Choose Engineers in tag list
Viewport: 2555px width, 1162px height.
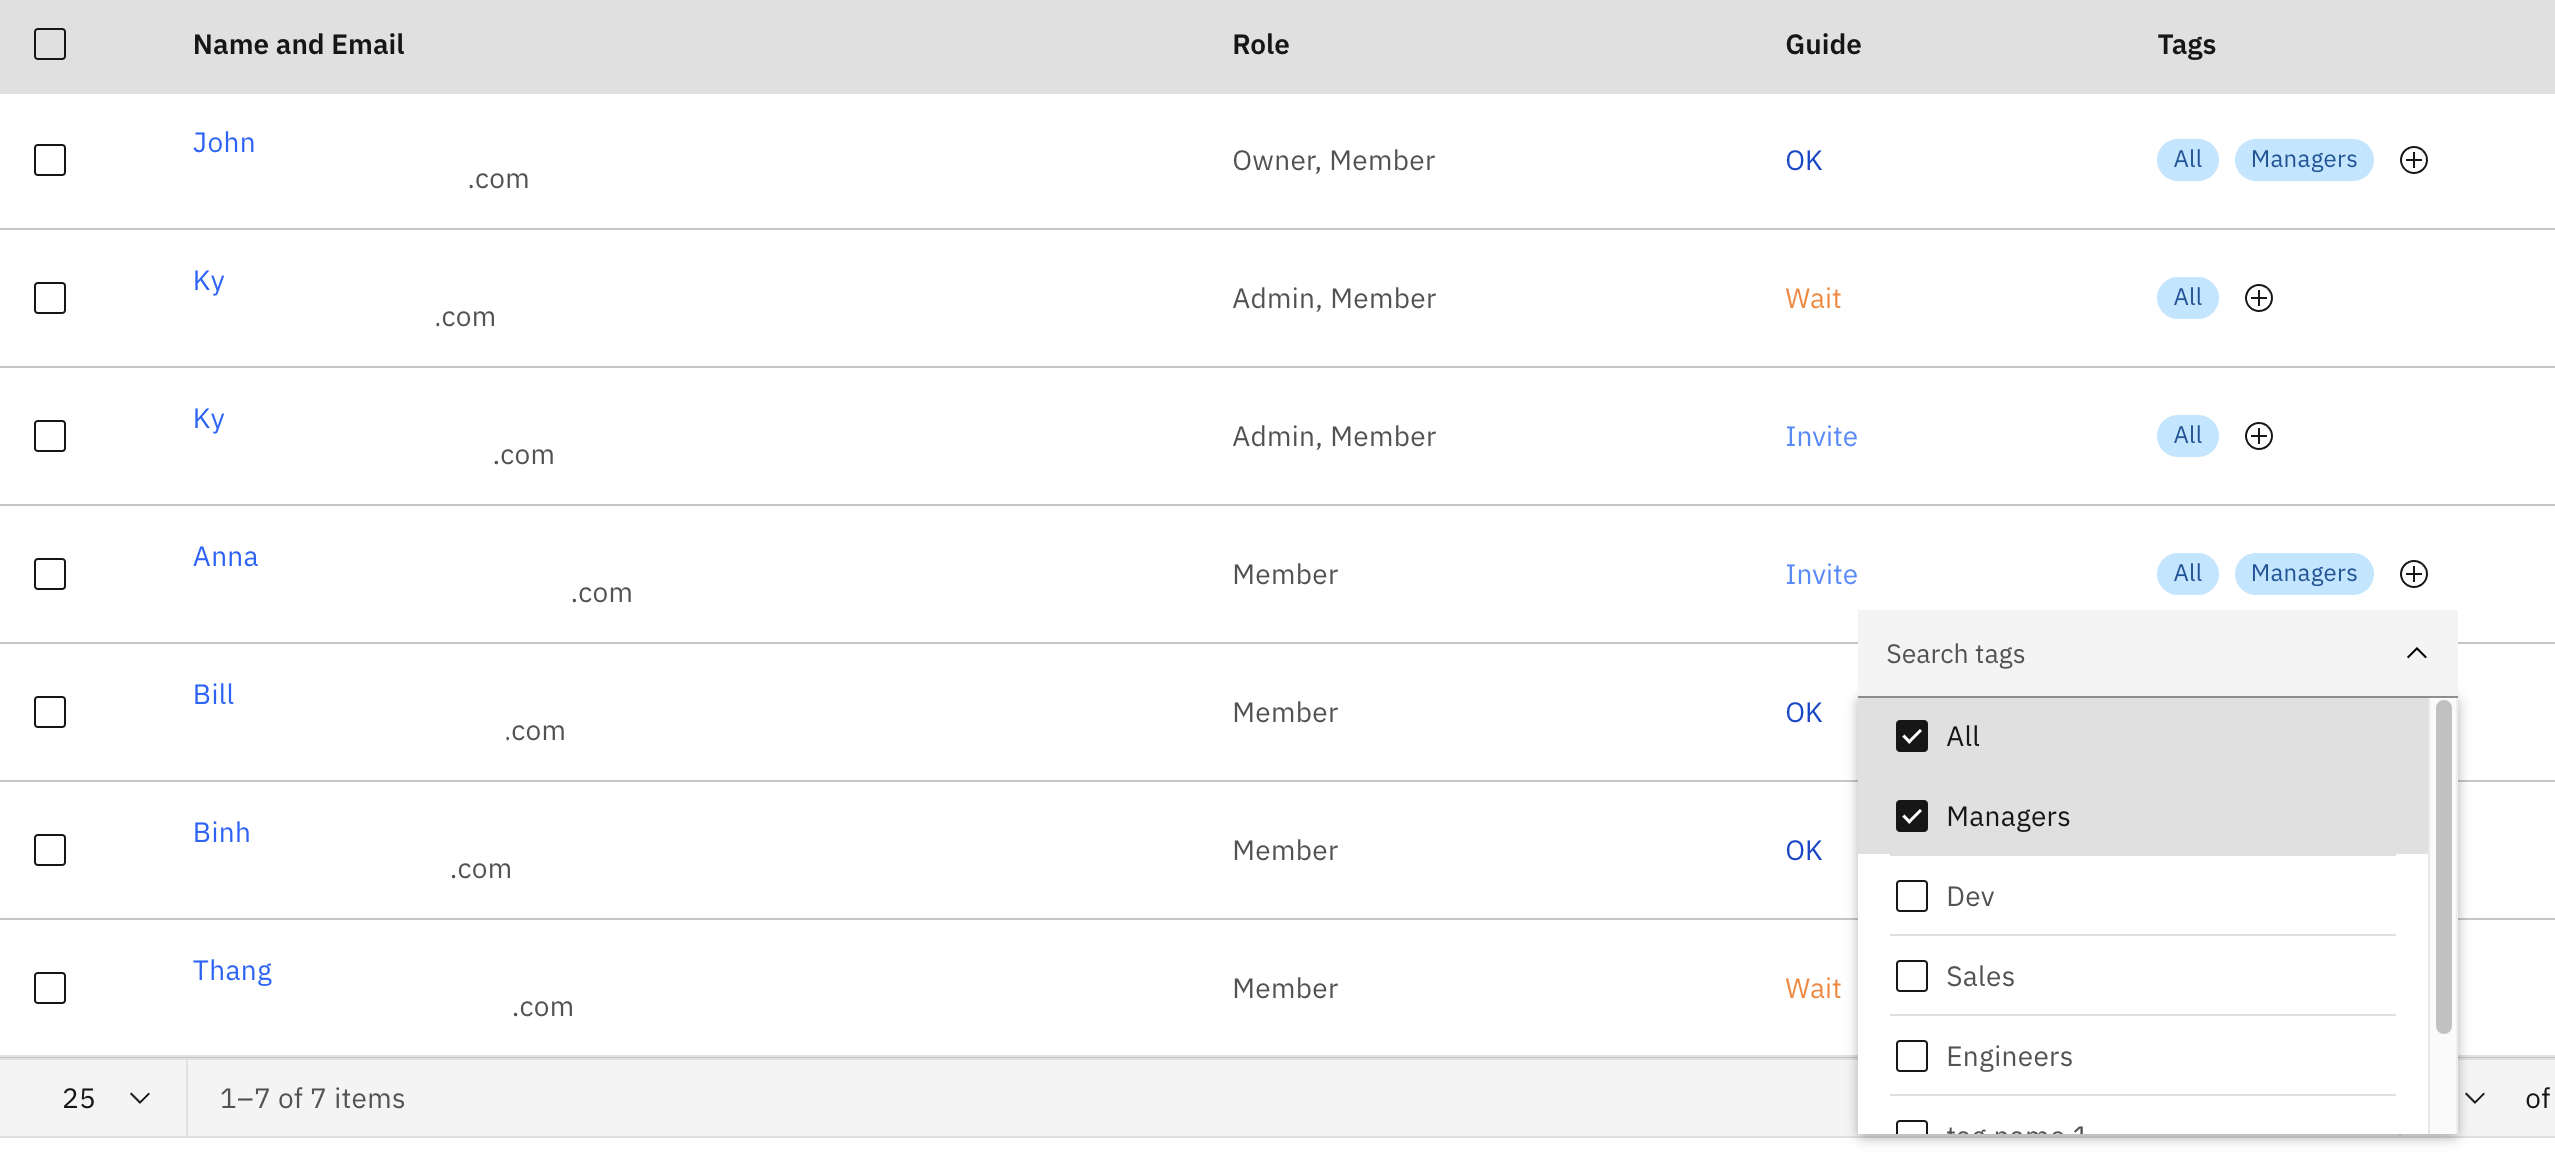point(1911,1056)
